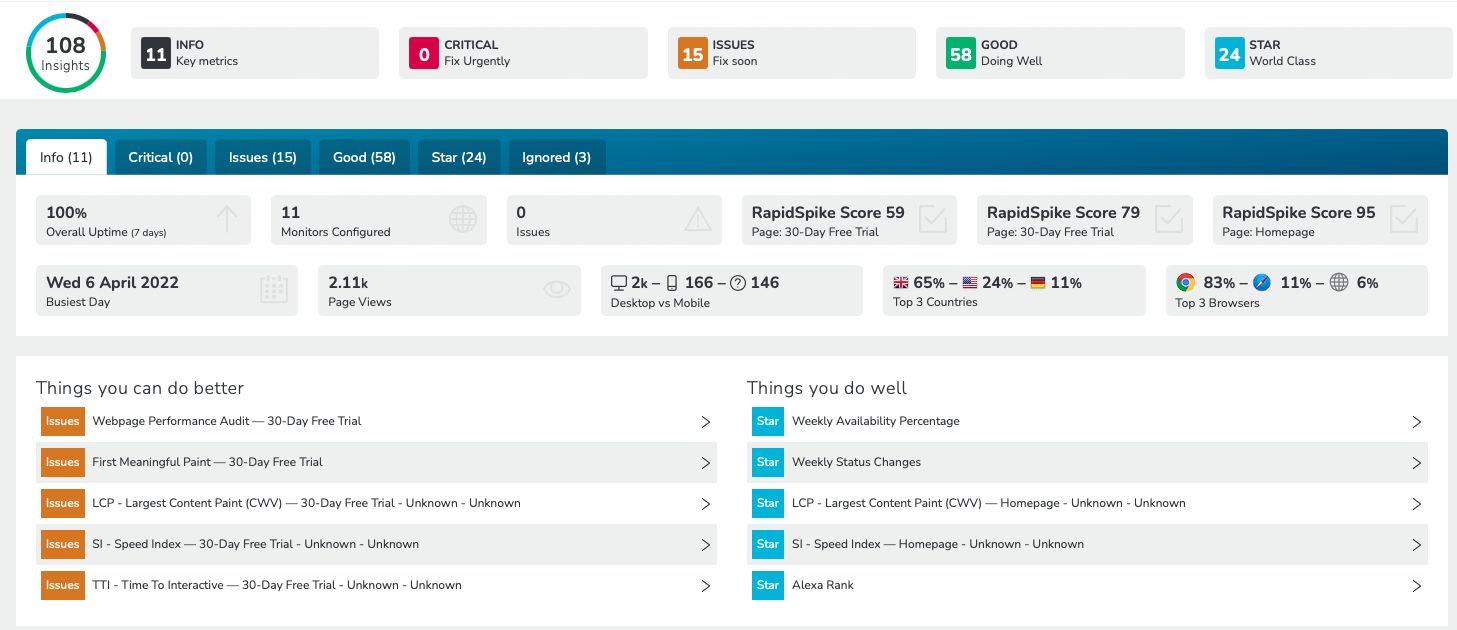Click the checkmark on RapidSpike Score 59
Screen dimensions: 1457x630
933,219
